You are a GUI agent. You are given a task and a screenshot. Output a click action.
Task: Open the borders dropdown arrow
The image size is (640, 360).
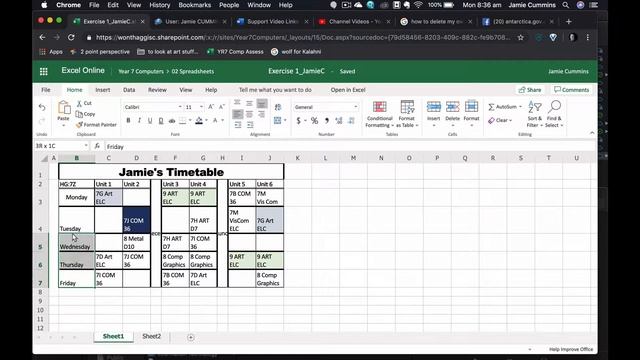click(x=190, y=120)
